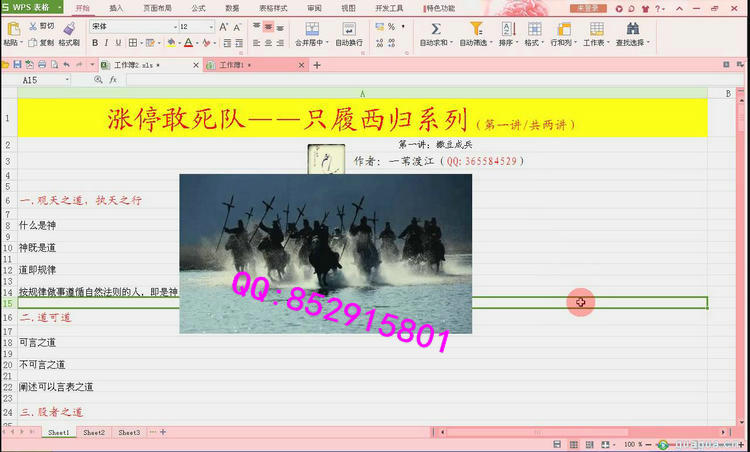Click the Format Painter brush icon
750x452 pixels.
point(69,28)
